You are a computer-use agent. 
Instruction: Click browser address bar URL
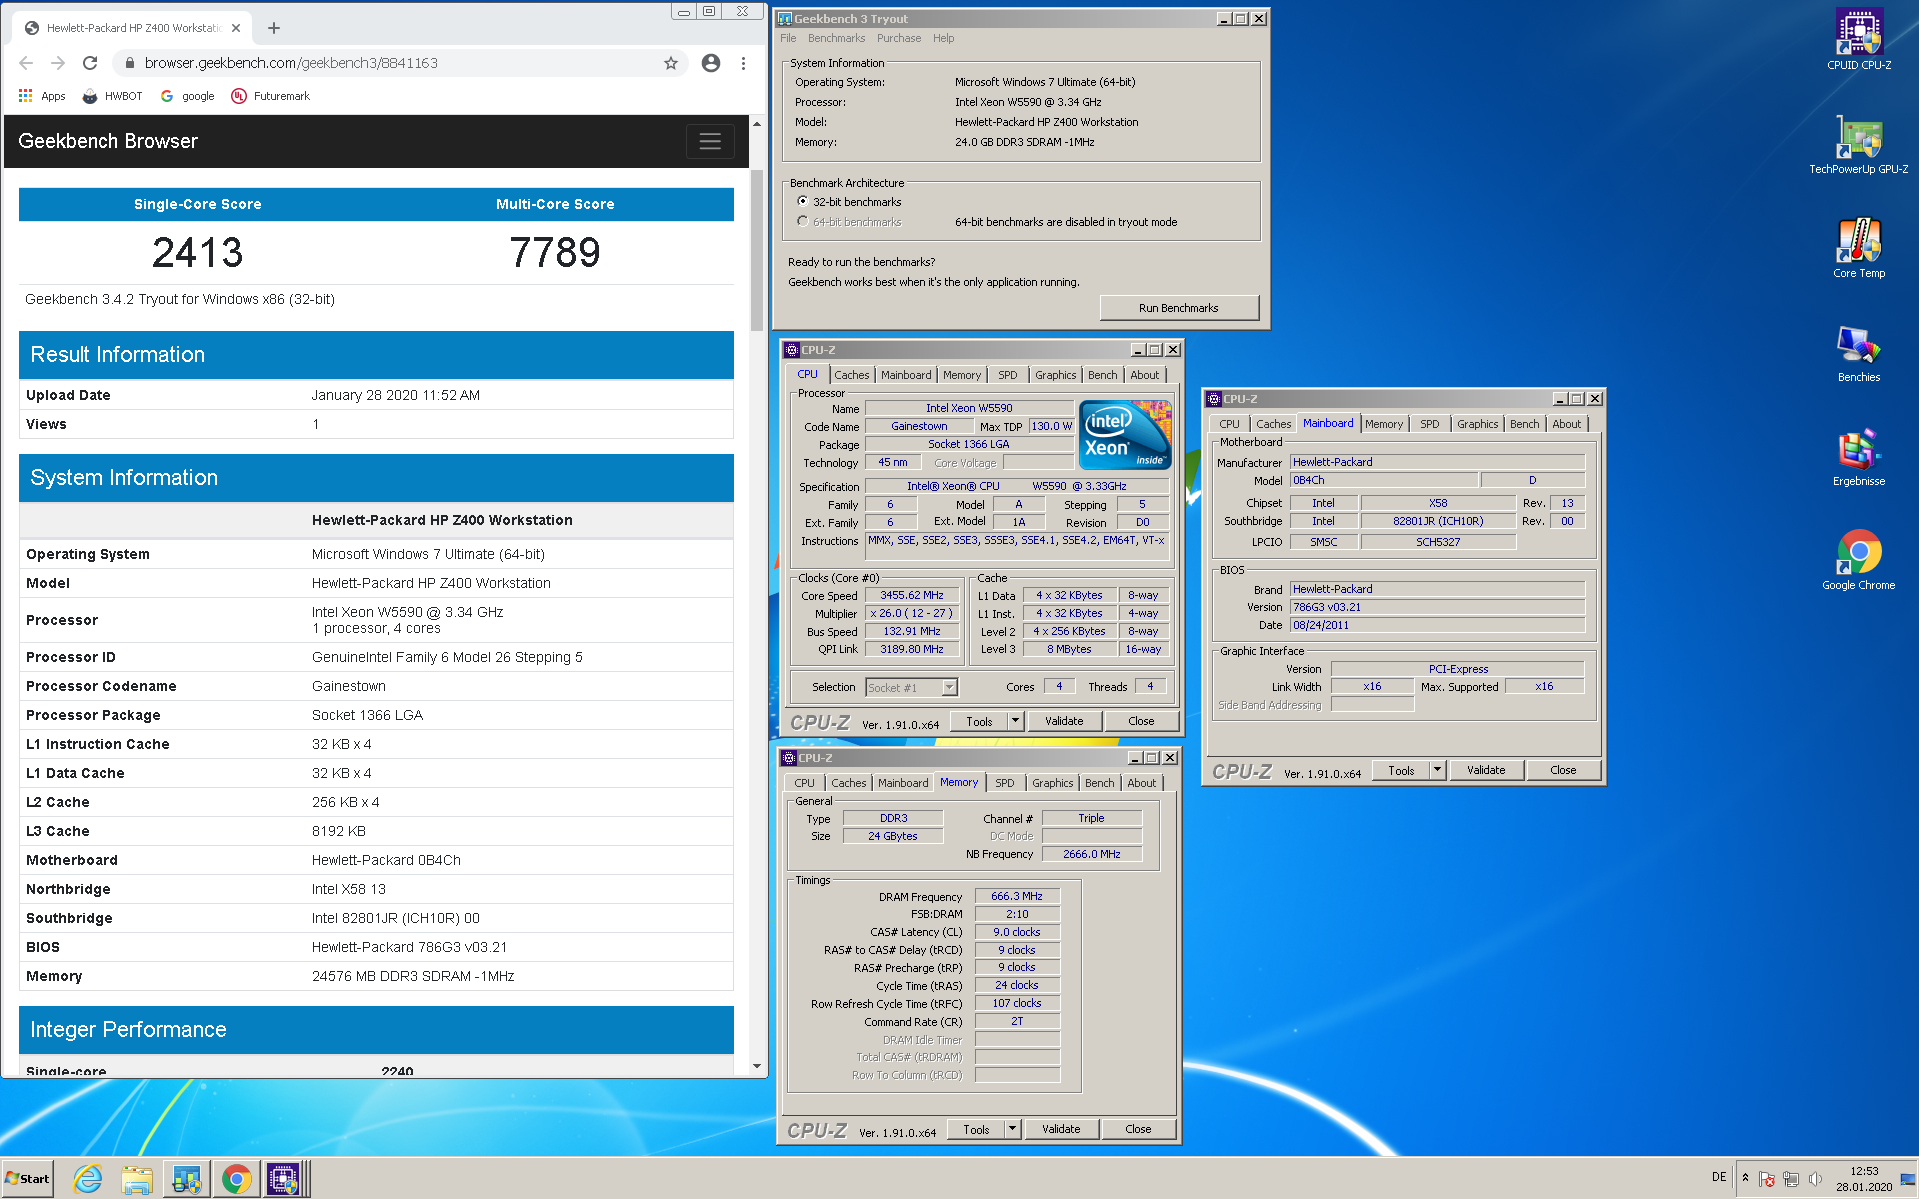(291, 63)
